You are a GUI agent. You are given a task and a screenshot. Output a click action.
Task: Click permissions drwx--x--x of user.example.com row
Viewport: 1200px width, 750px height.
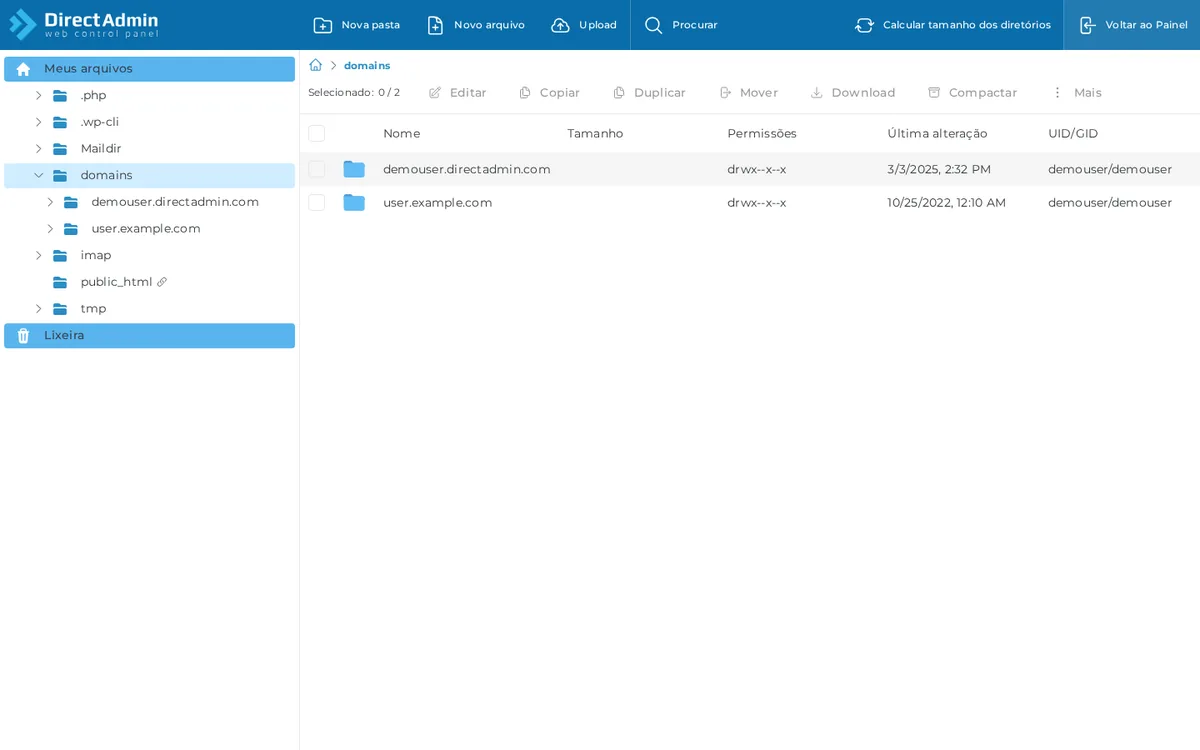click(x=757, y=202)
